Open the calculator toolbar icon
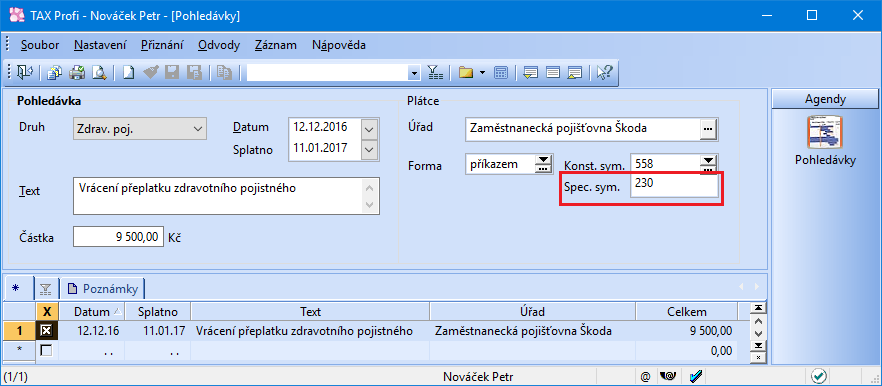This screenshot has width=882, height=386. tap(501, 73)
